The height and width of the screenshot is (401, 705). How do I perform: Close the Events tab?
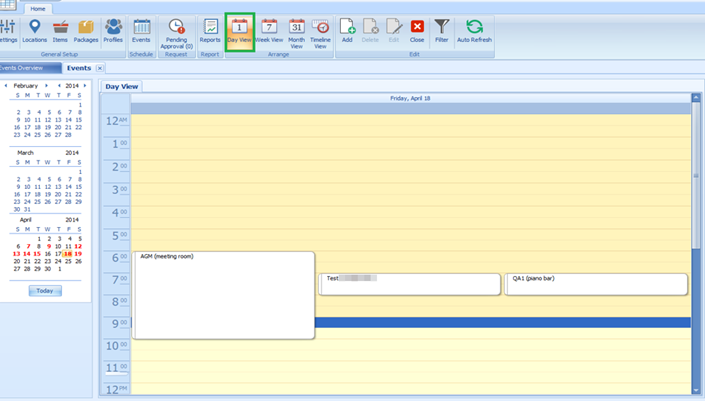[x=100, y=68]
